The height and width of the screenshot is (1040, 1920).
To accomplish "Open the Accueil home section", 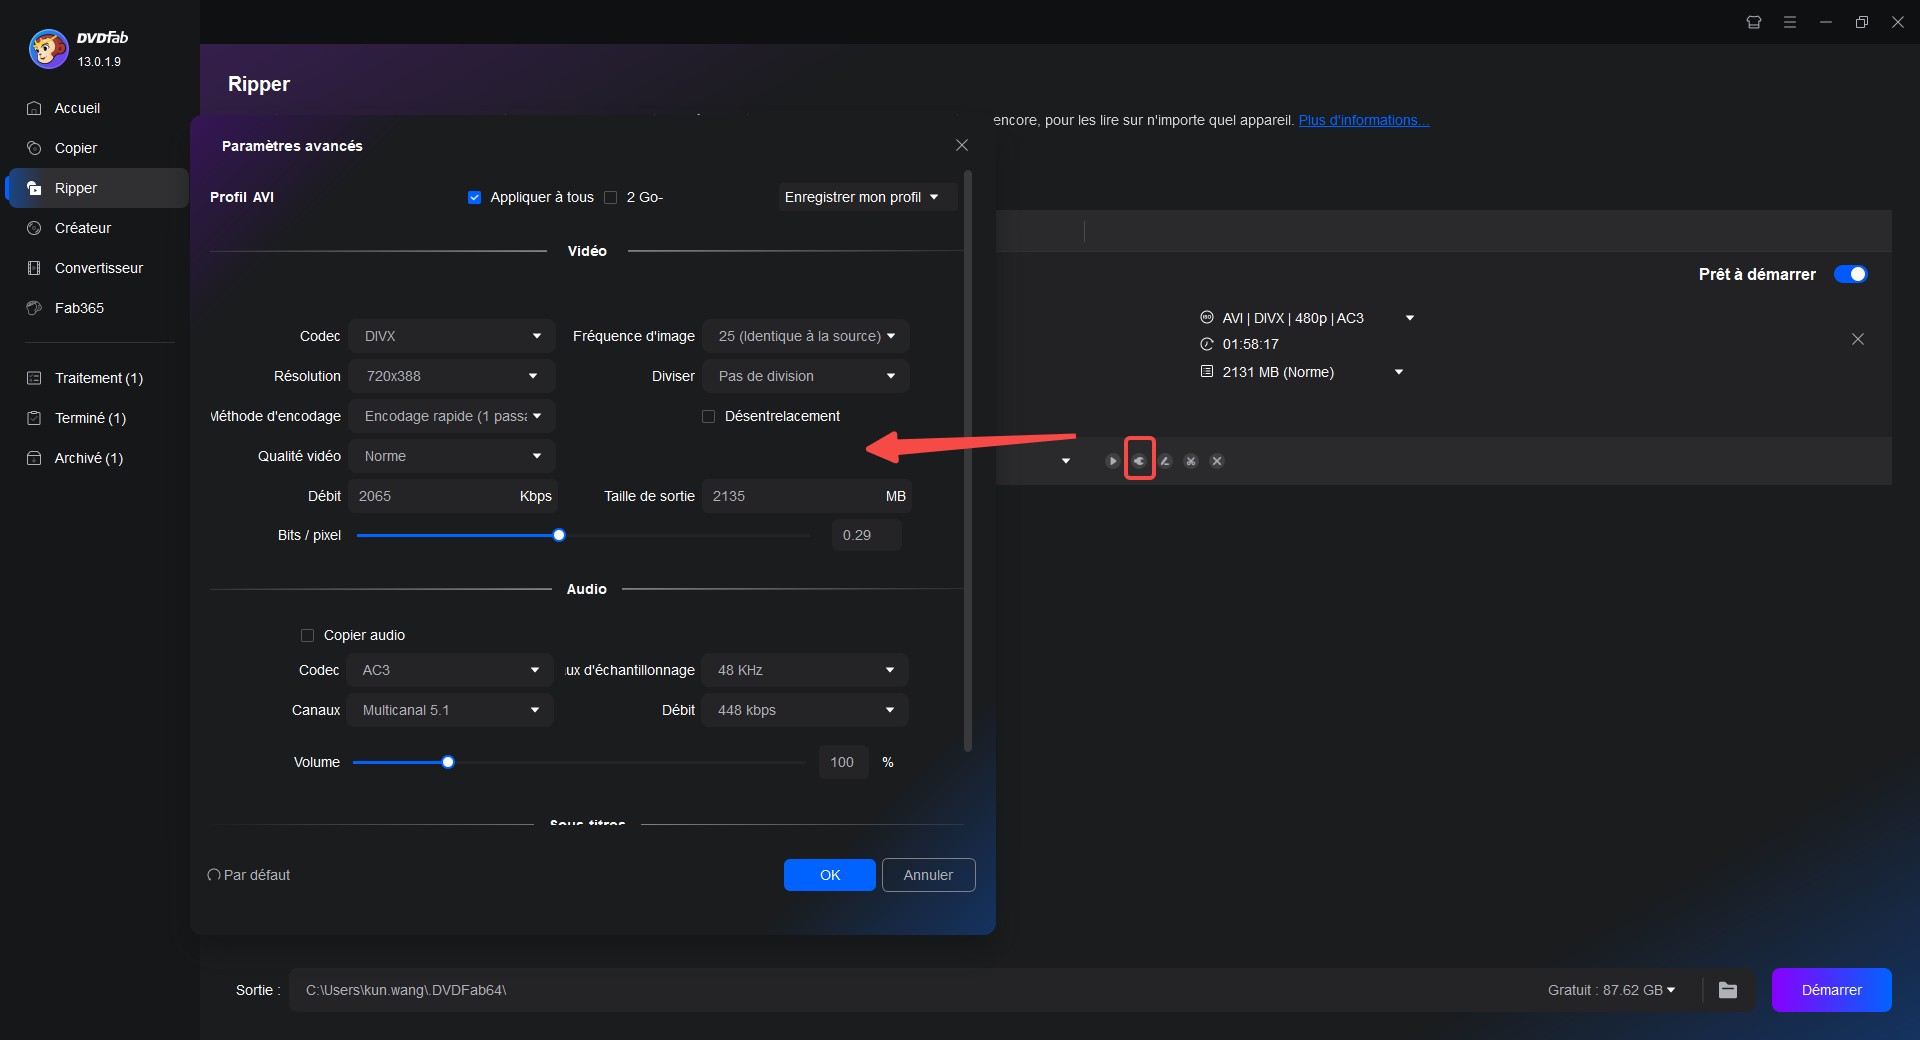I will click(77, 108).
